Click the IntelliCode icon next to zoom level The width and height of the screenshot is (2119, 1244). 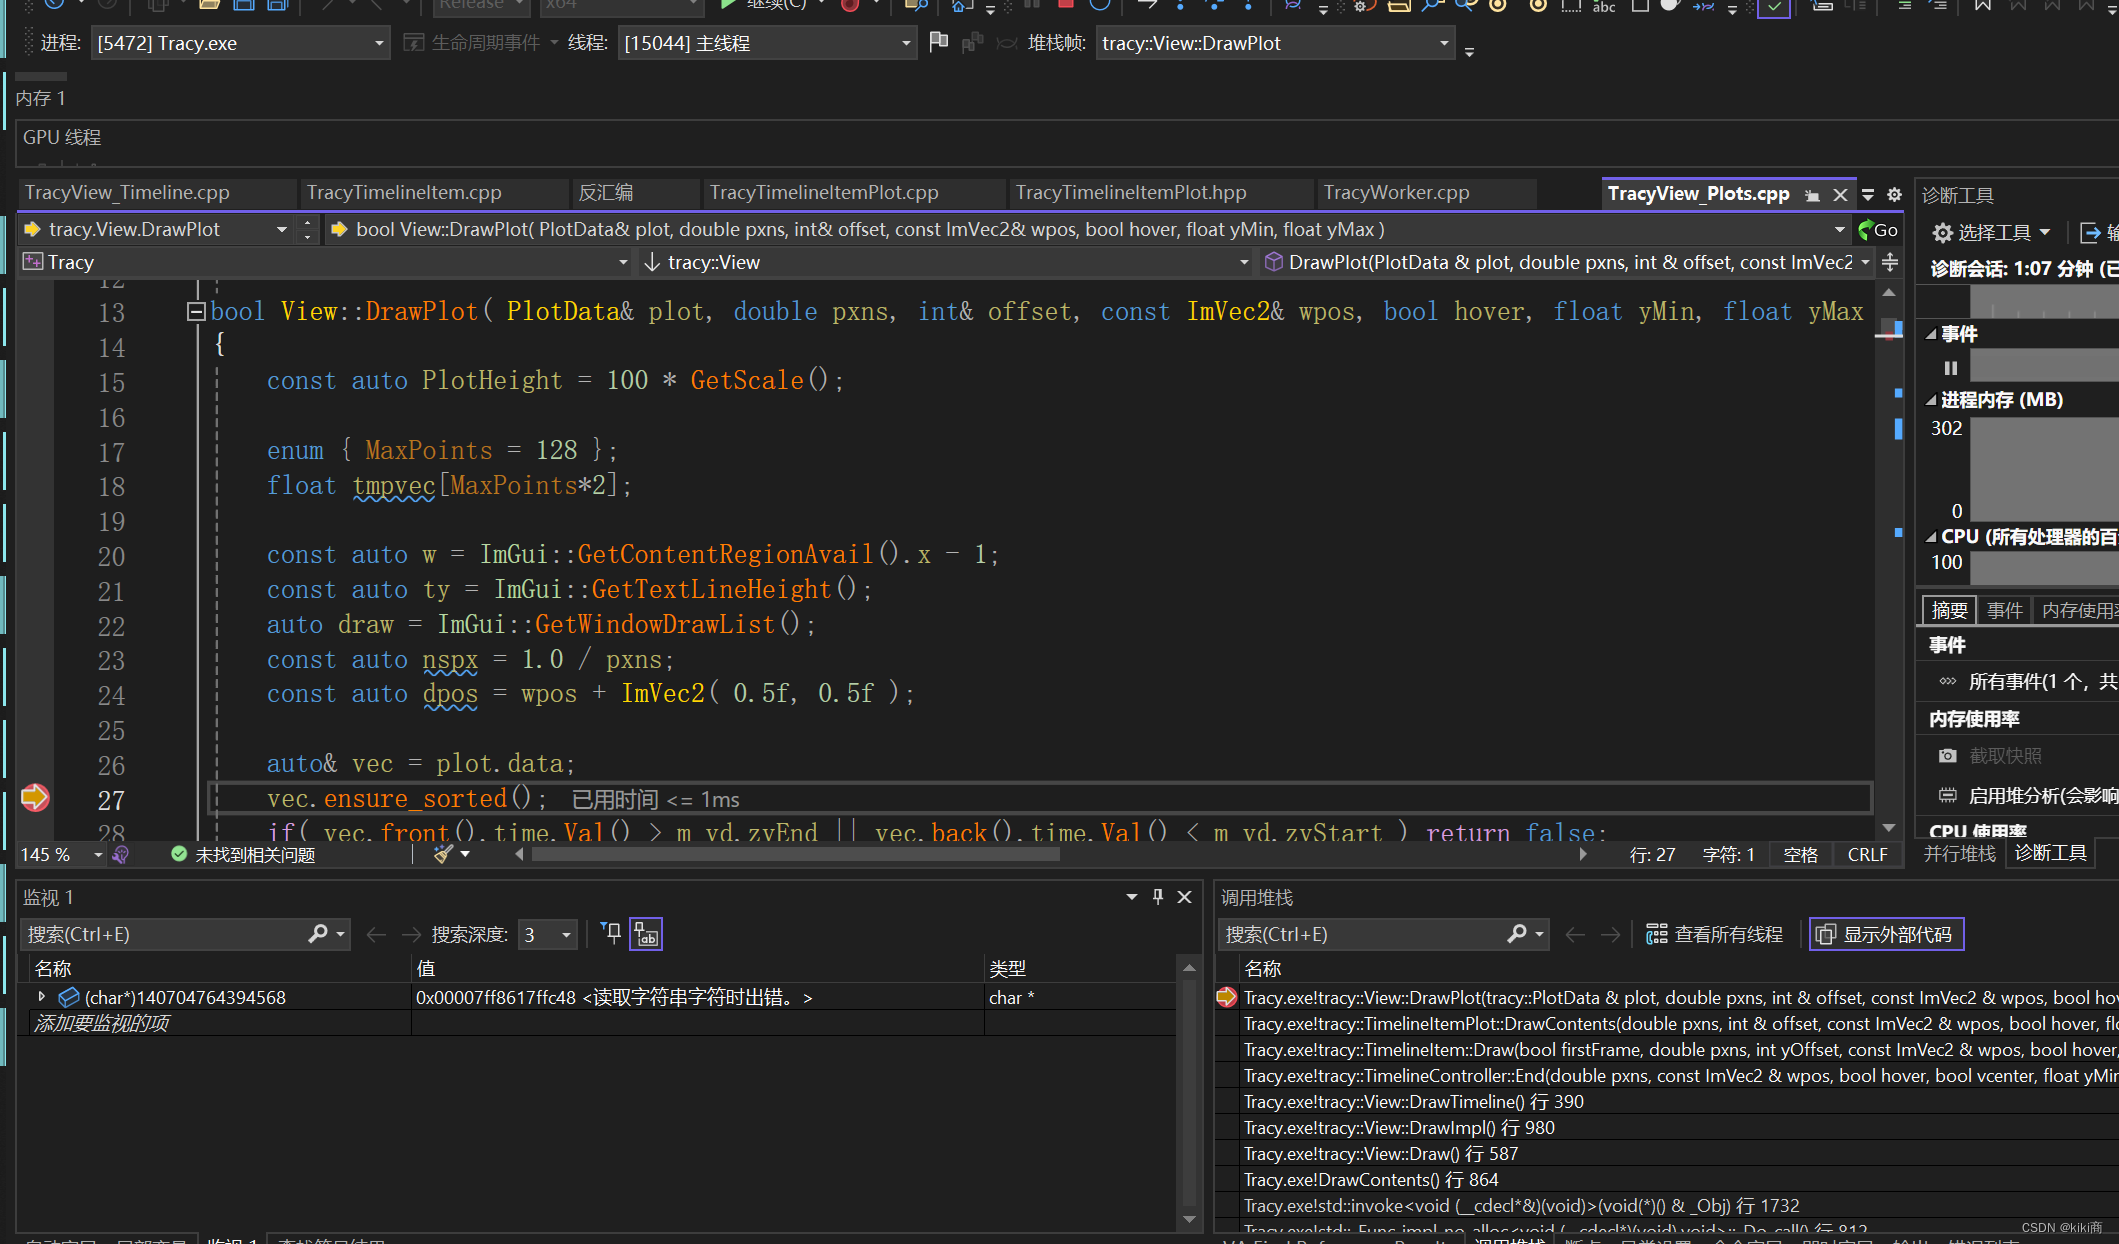click(x=121, y=854)
